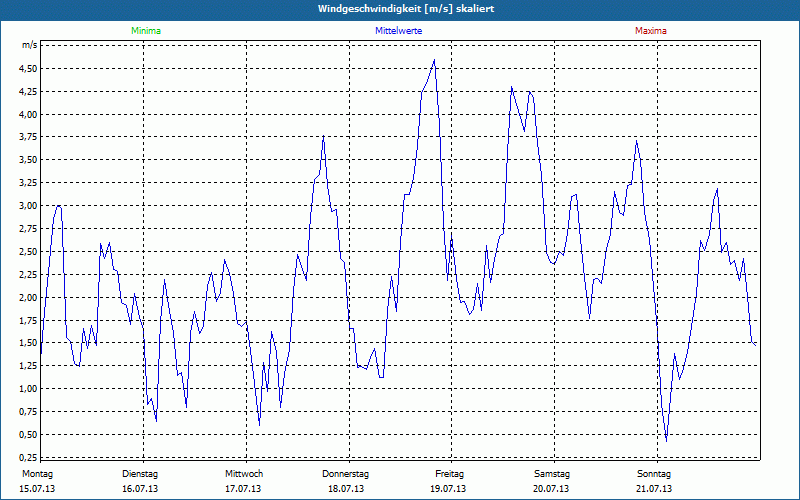Select the red Maxima legend label
Screen dimensions: 800x500
[651, 31]
